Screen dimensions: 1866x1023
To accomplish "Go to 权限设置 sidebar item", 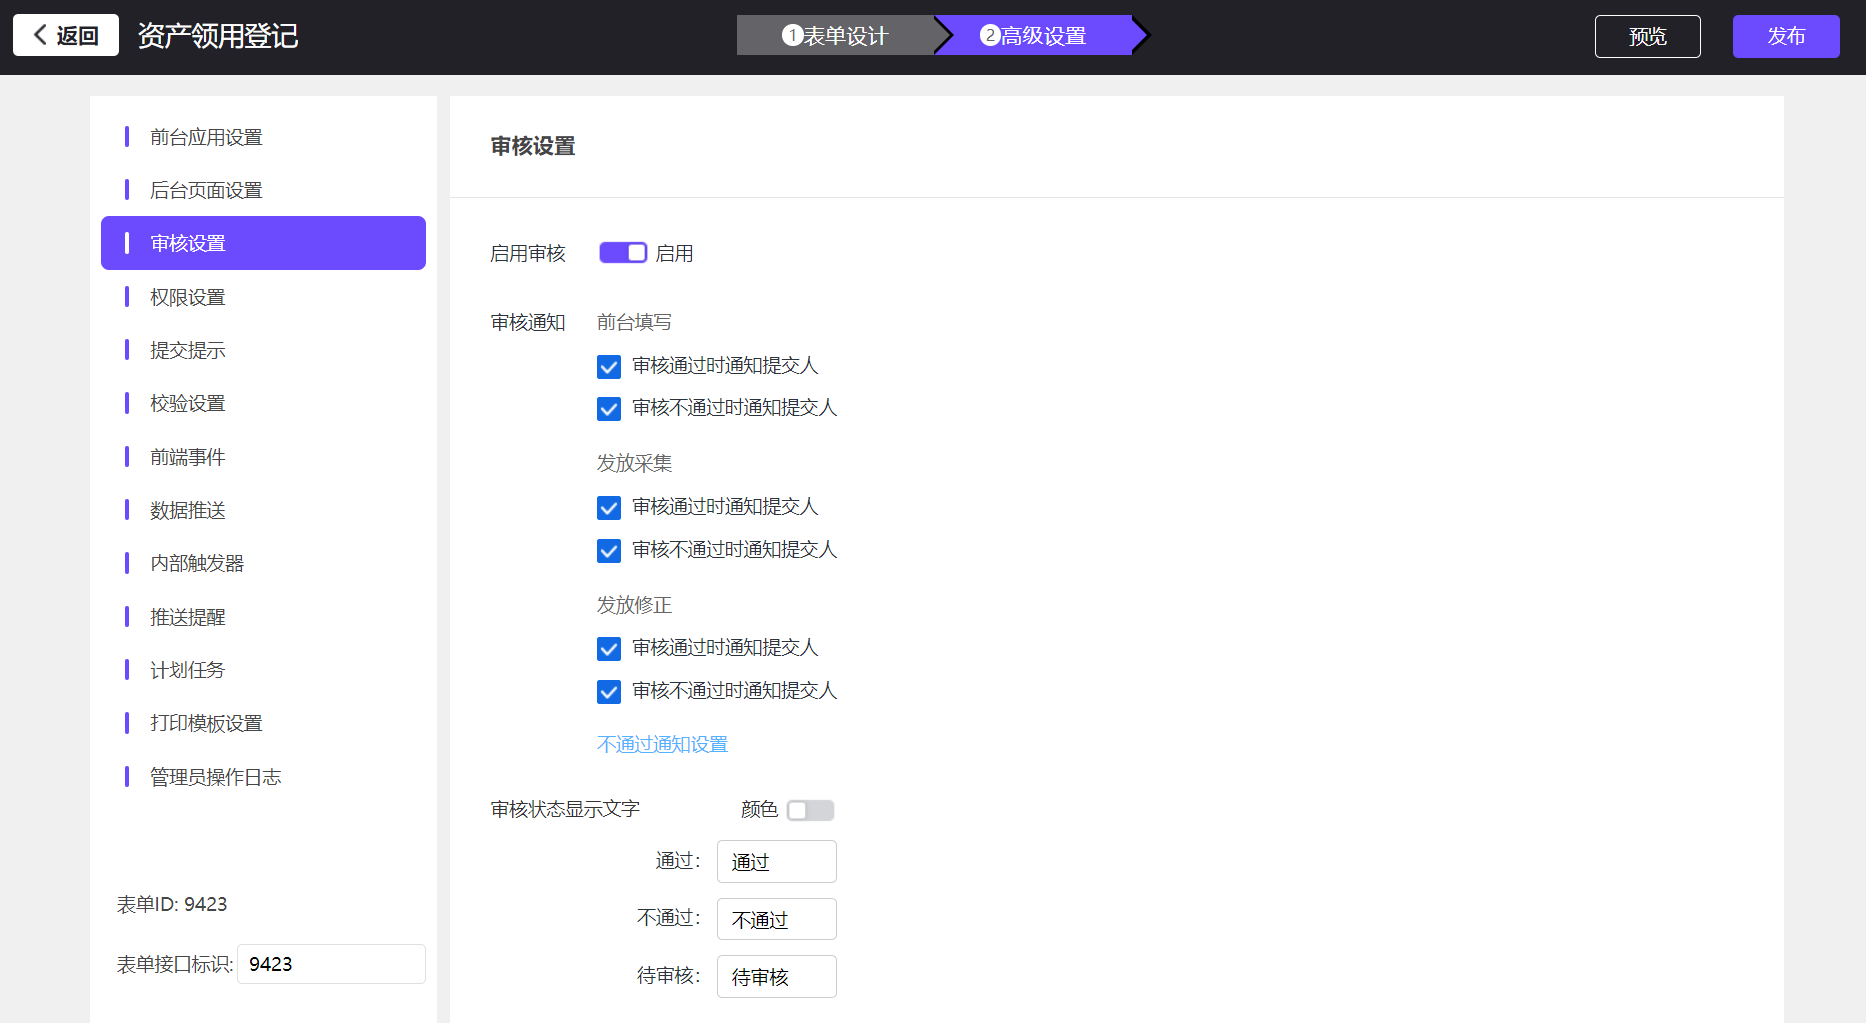I will pos(188,297).
